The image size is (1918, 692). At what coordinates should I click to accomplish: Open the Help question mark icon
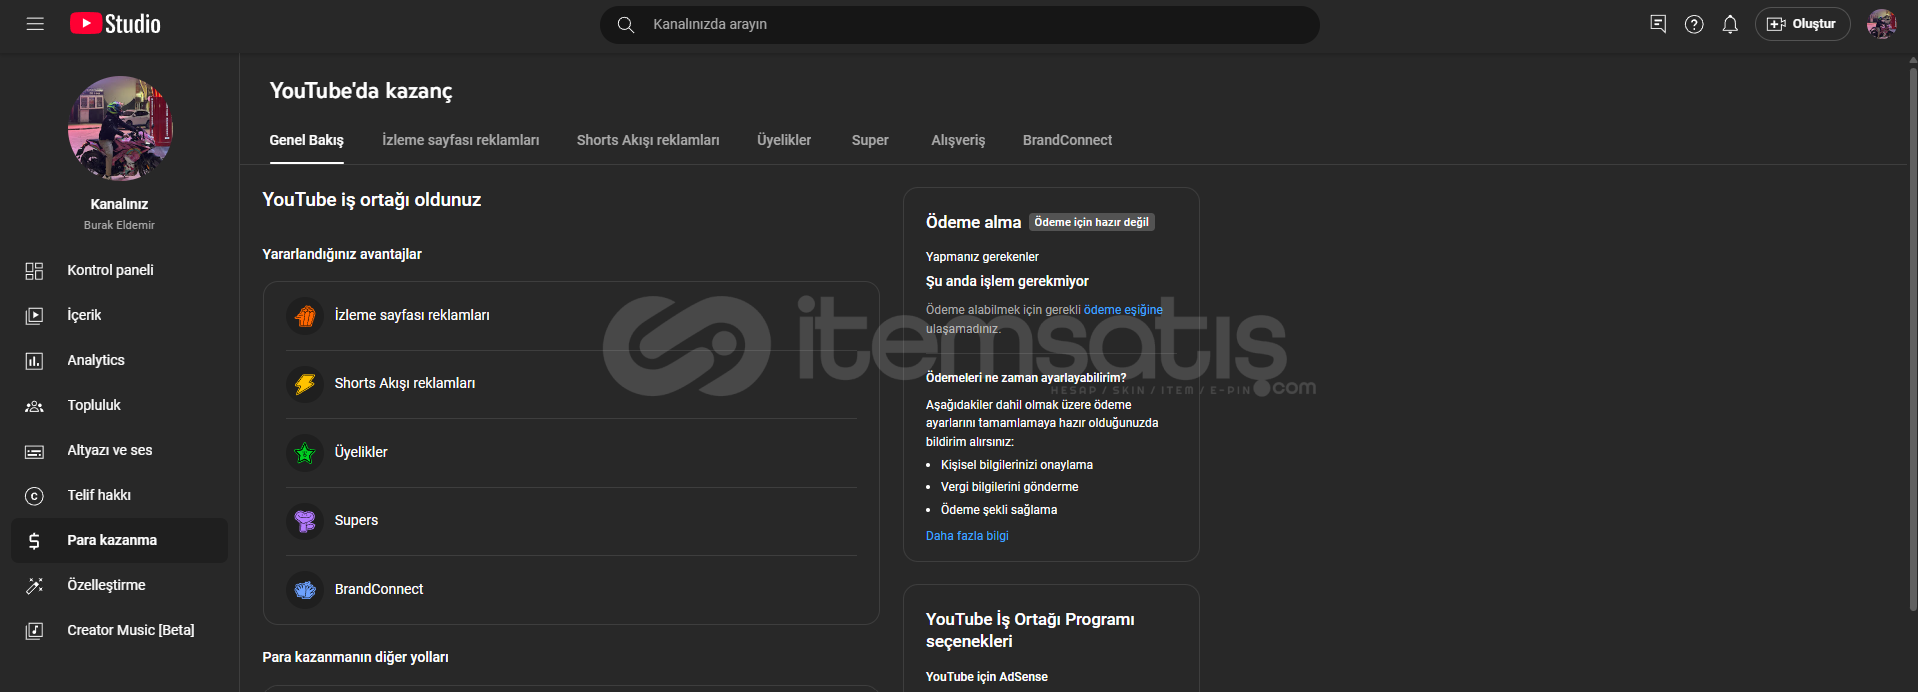coord(1694,24)
